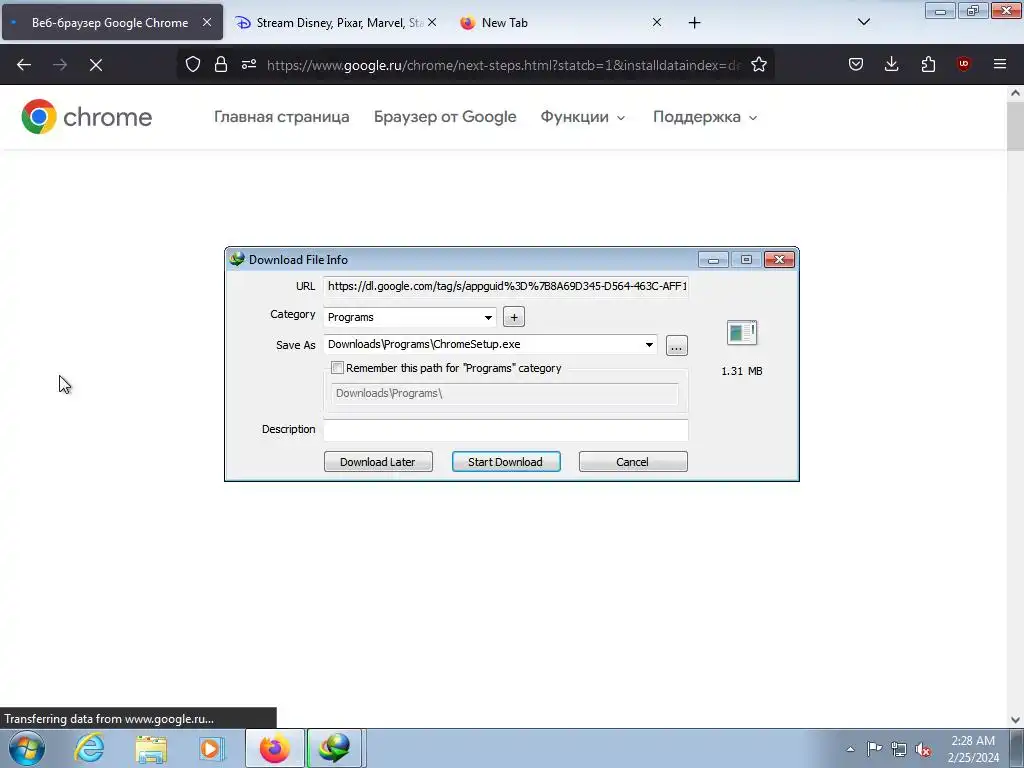
Task: Open the Save As path dropdown arrow
Action: pyautogui.click(x=649, y=345)
